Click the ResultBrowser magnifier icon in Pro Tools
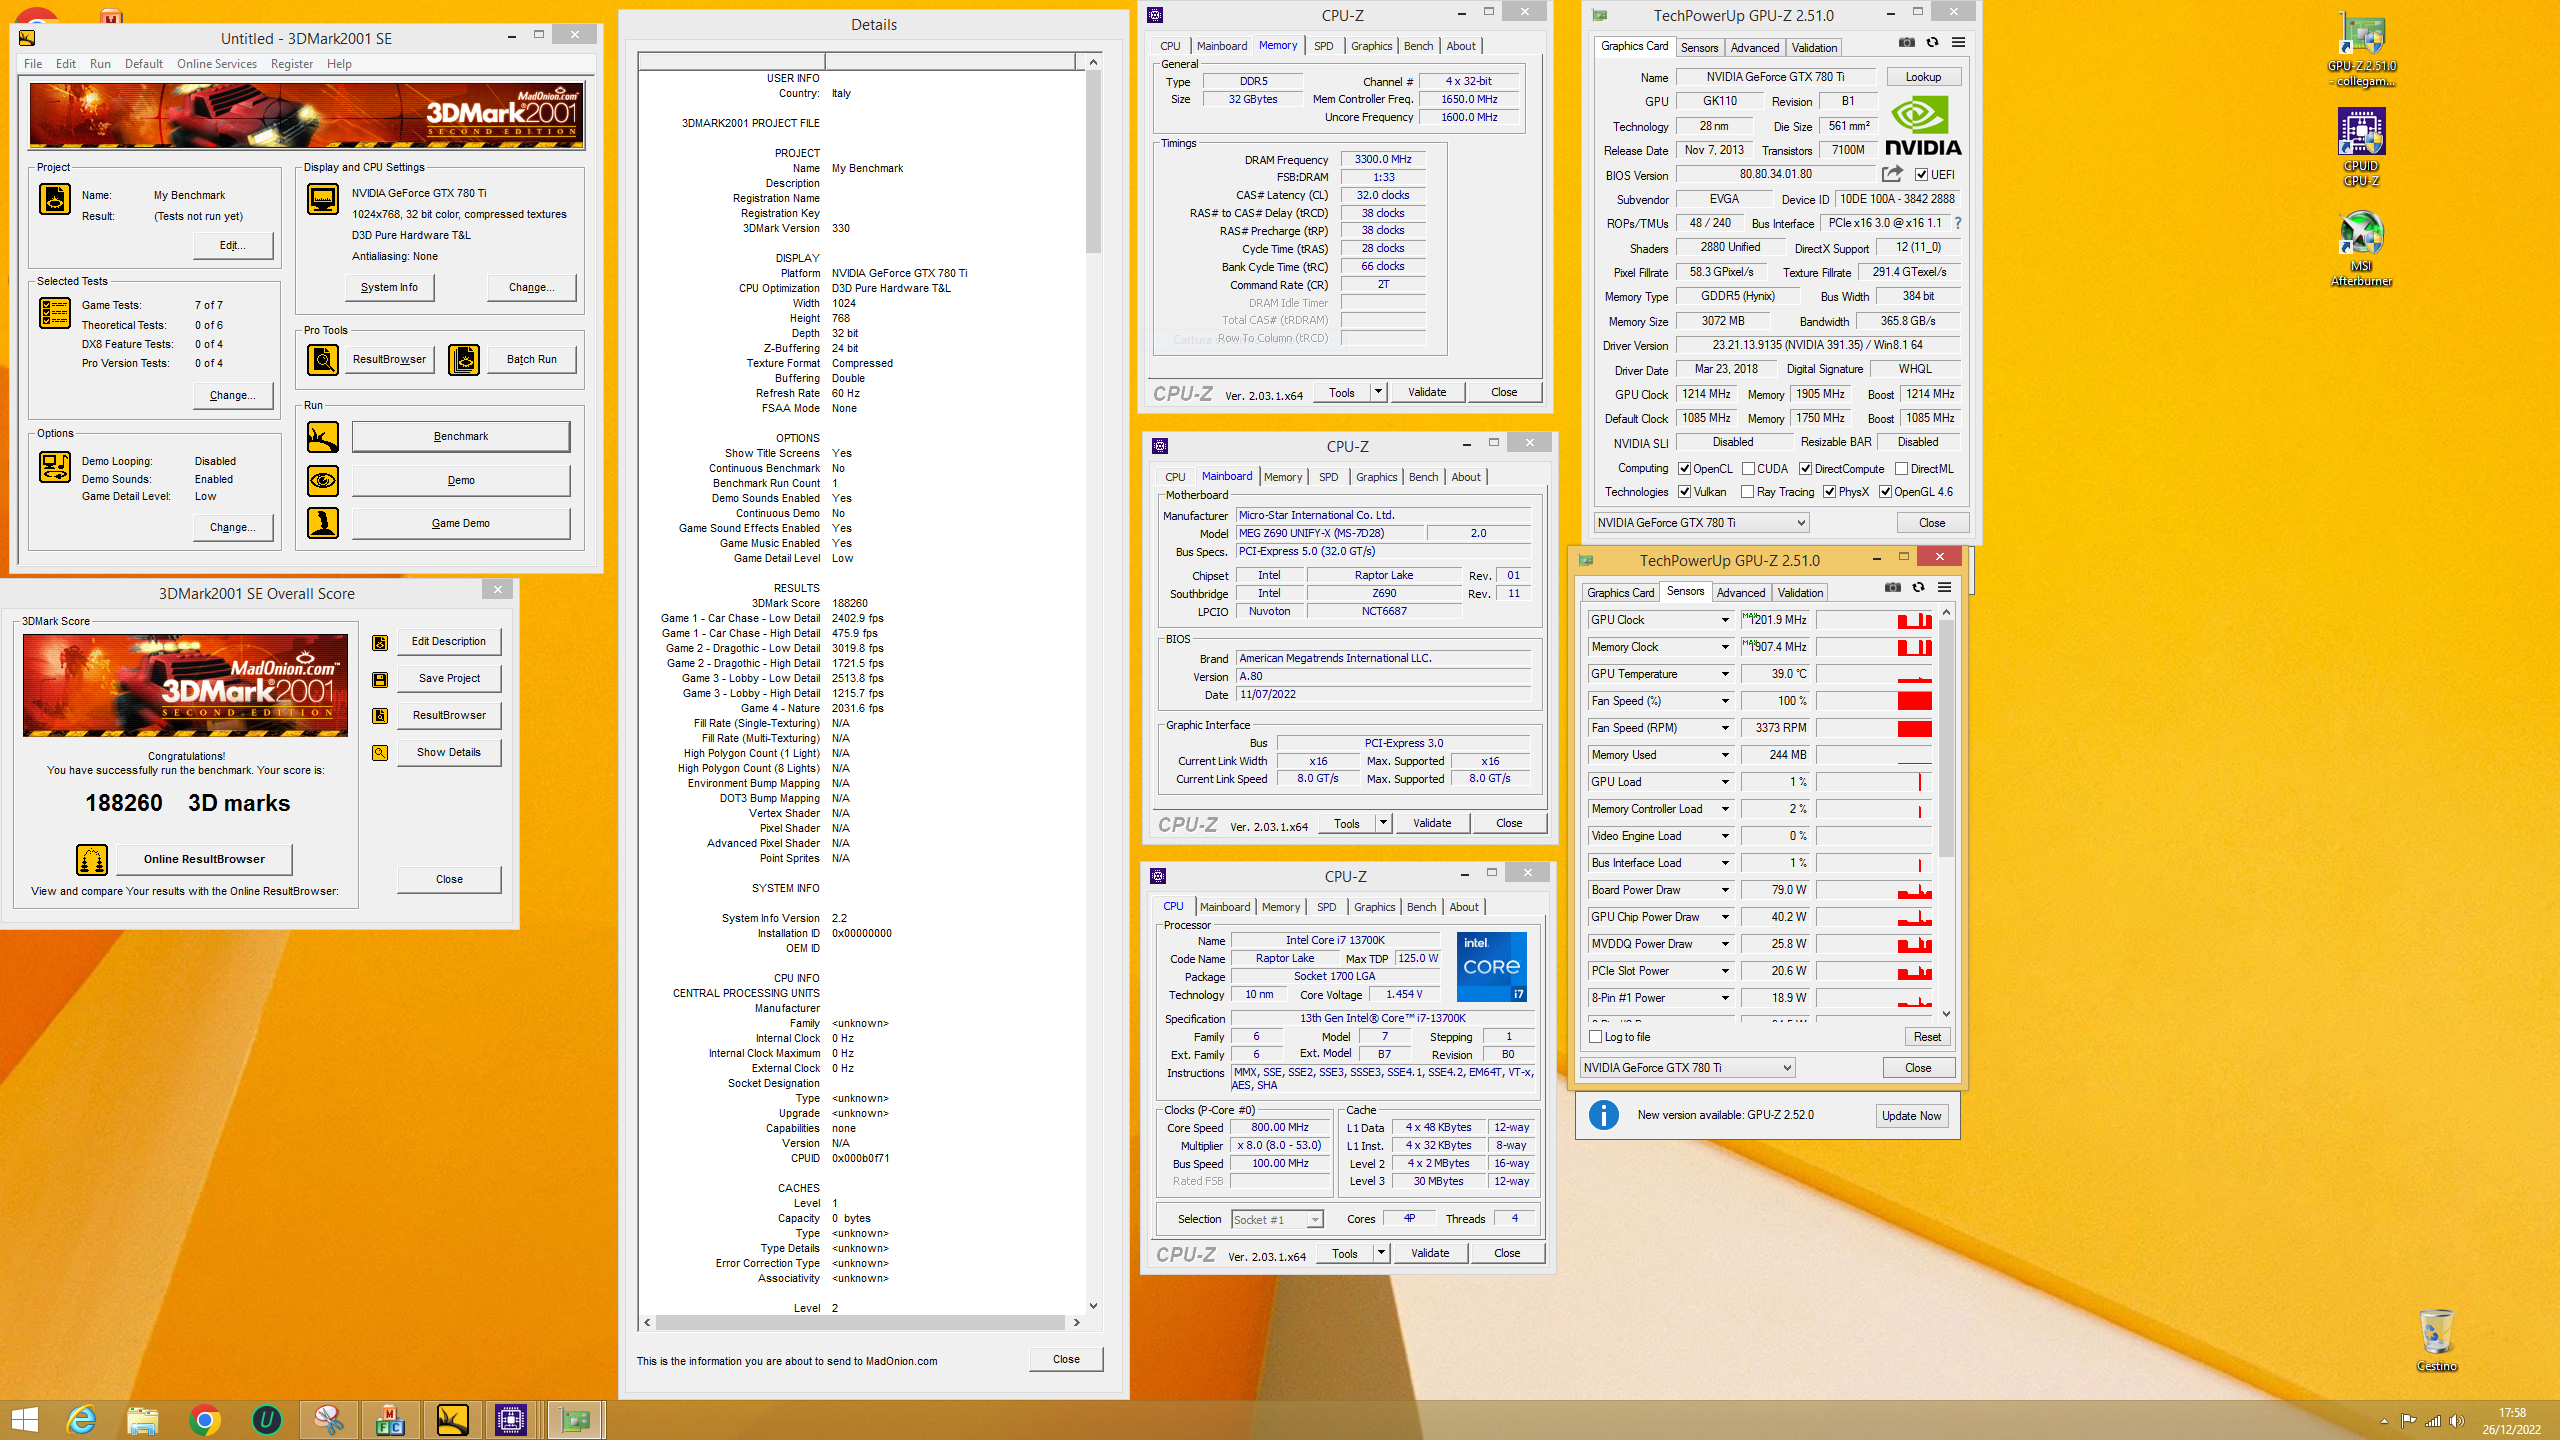 (322, 359)
